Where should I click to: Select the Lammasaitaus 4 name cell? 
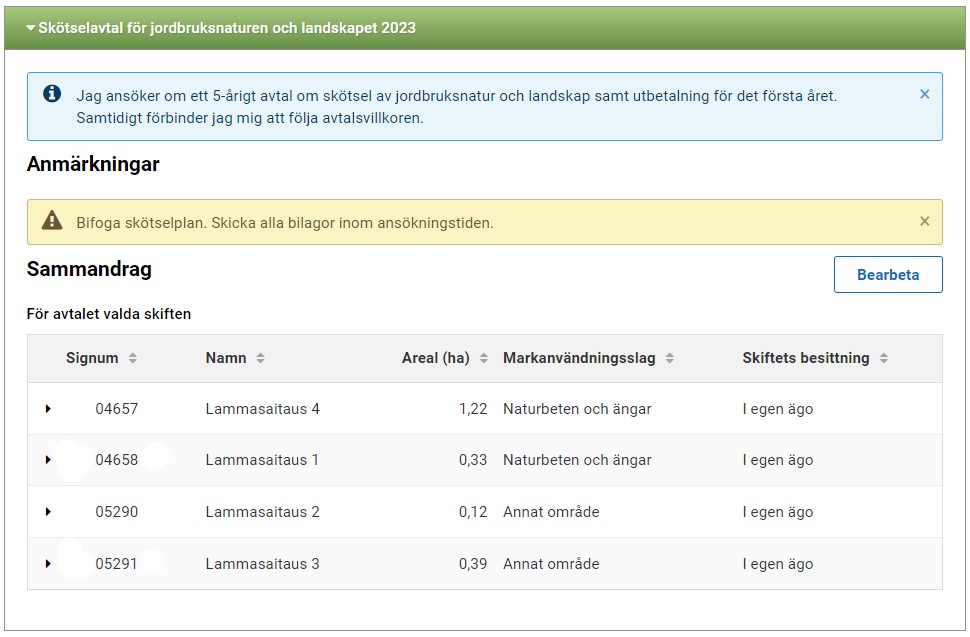[262, 409]
